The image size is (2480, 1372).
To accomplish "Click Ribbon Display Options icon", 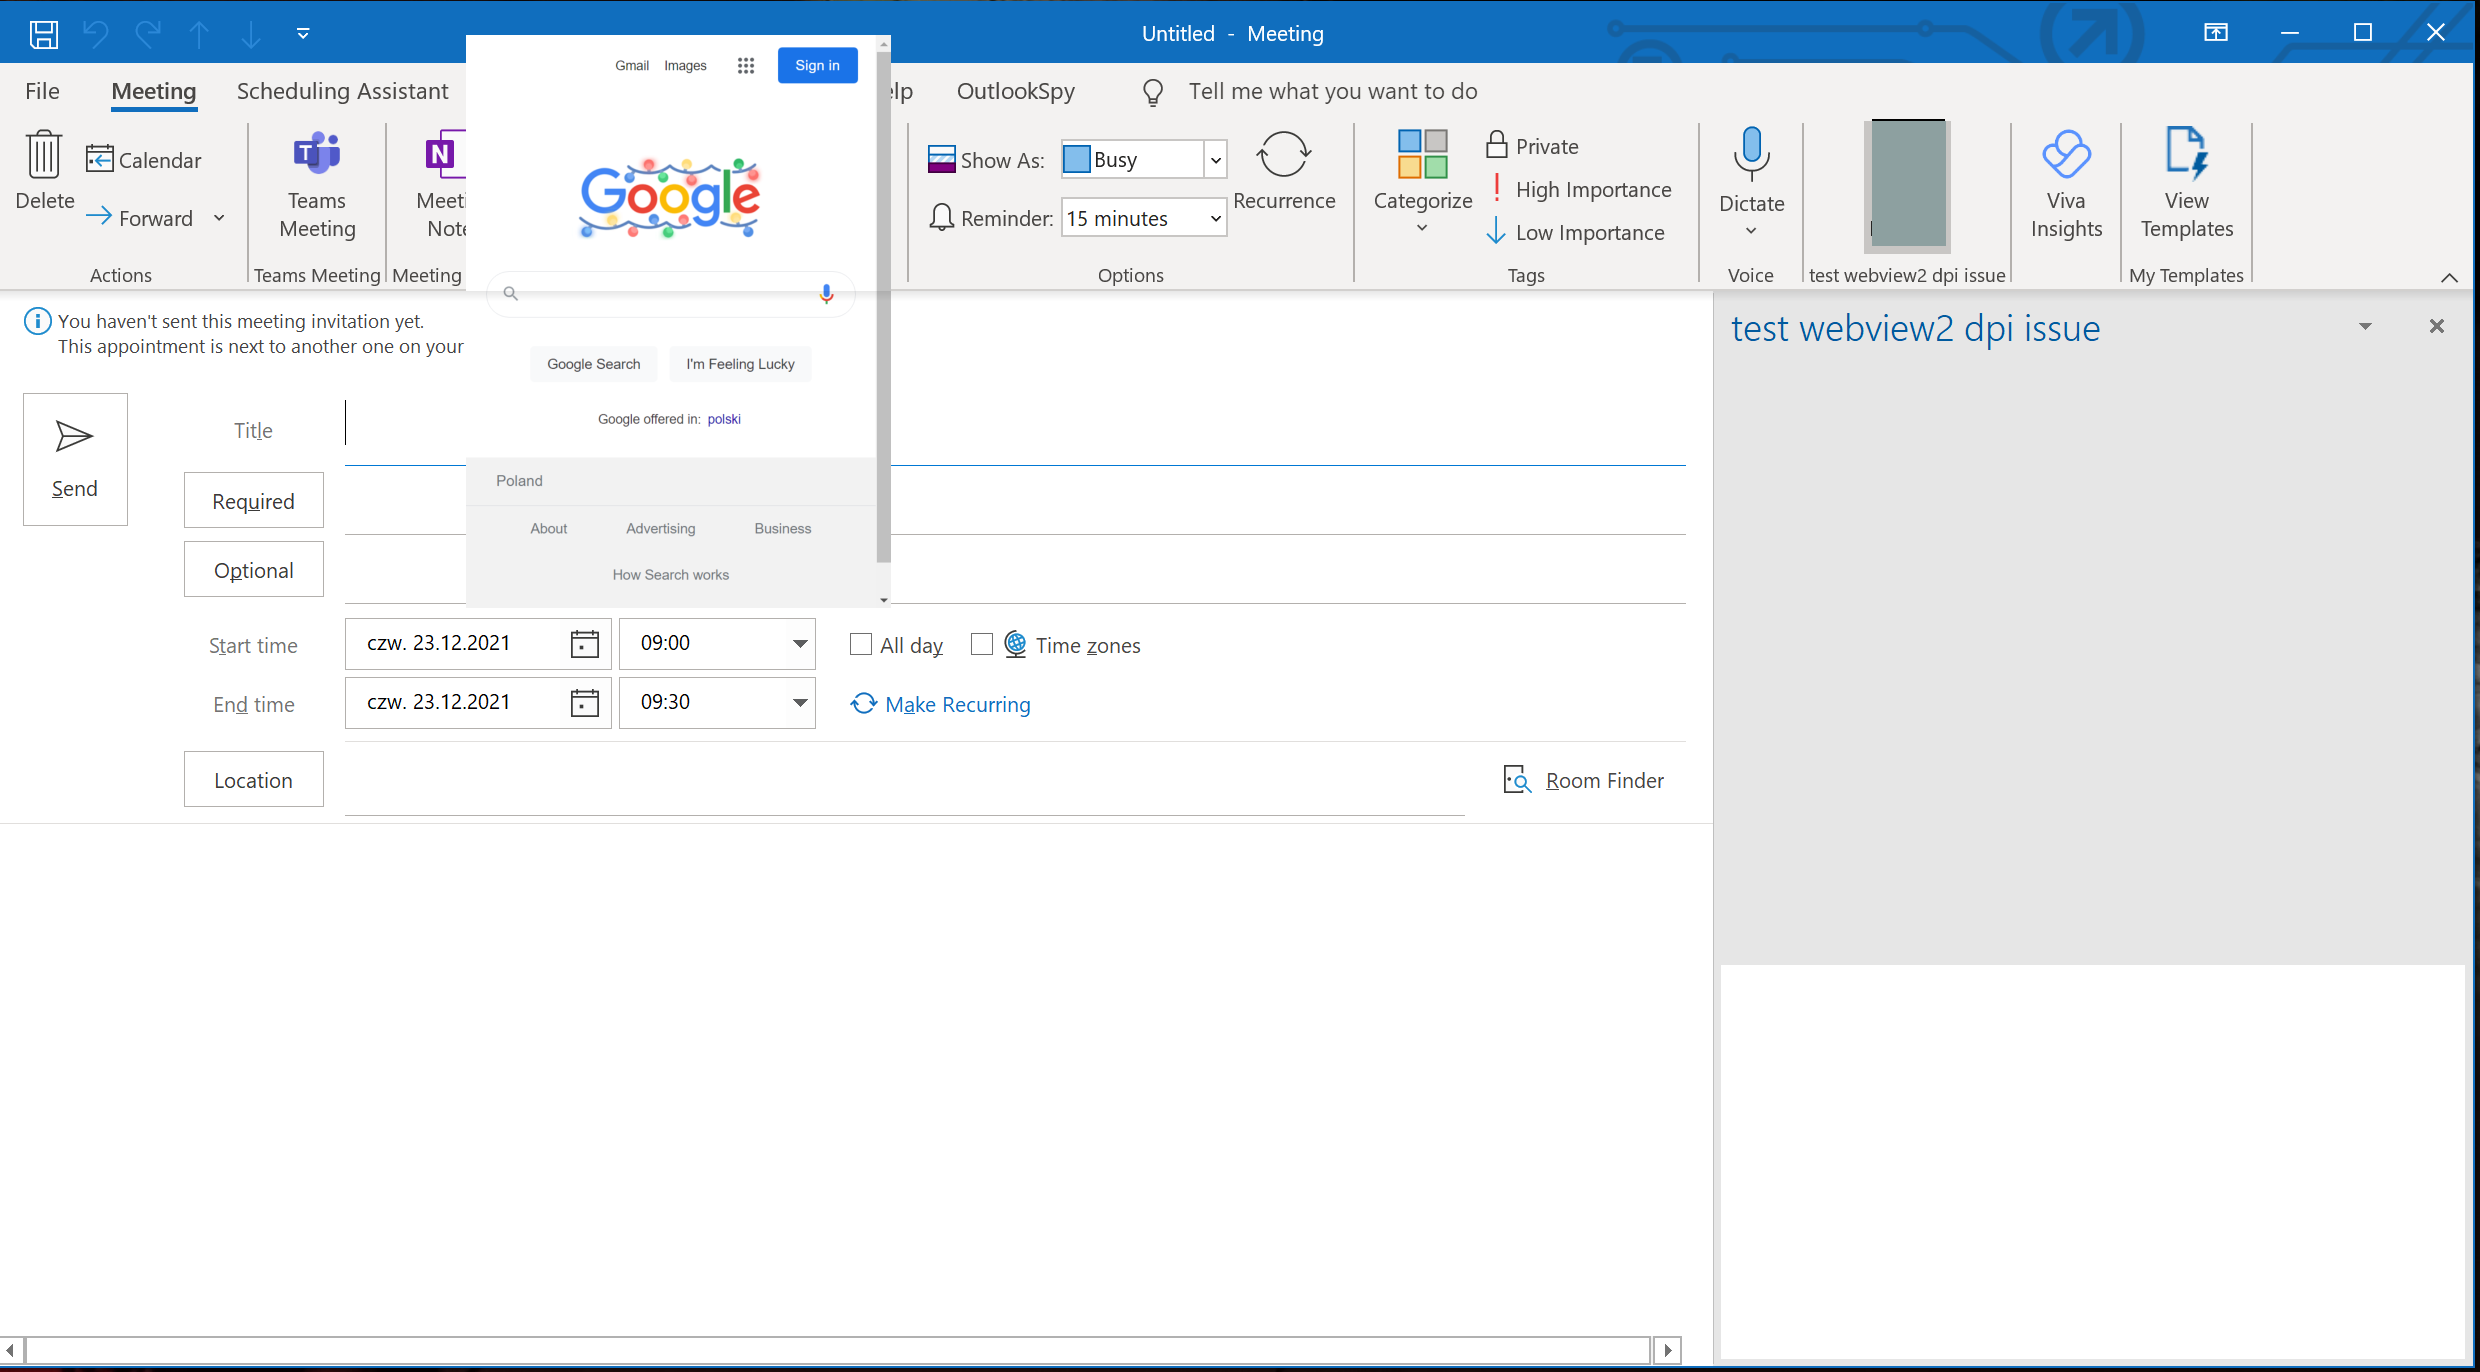I will coord(2215,33).
